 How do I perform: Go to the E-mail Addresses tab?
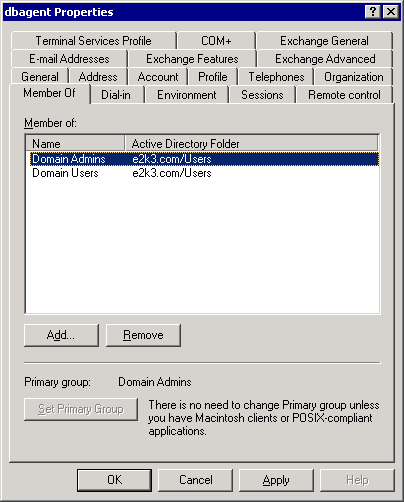coord(69,59)
